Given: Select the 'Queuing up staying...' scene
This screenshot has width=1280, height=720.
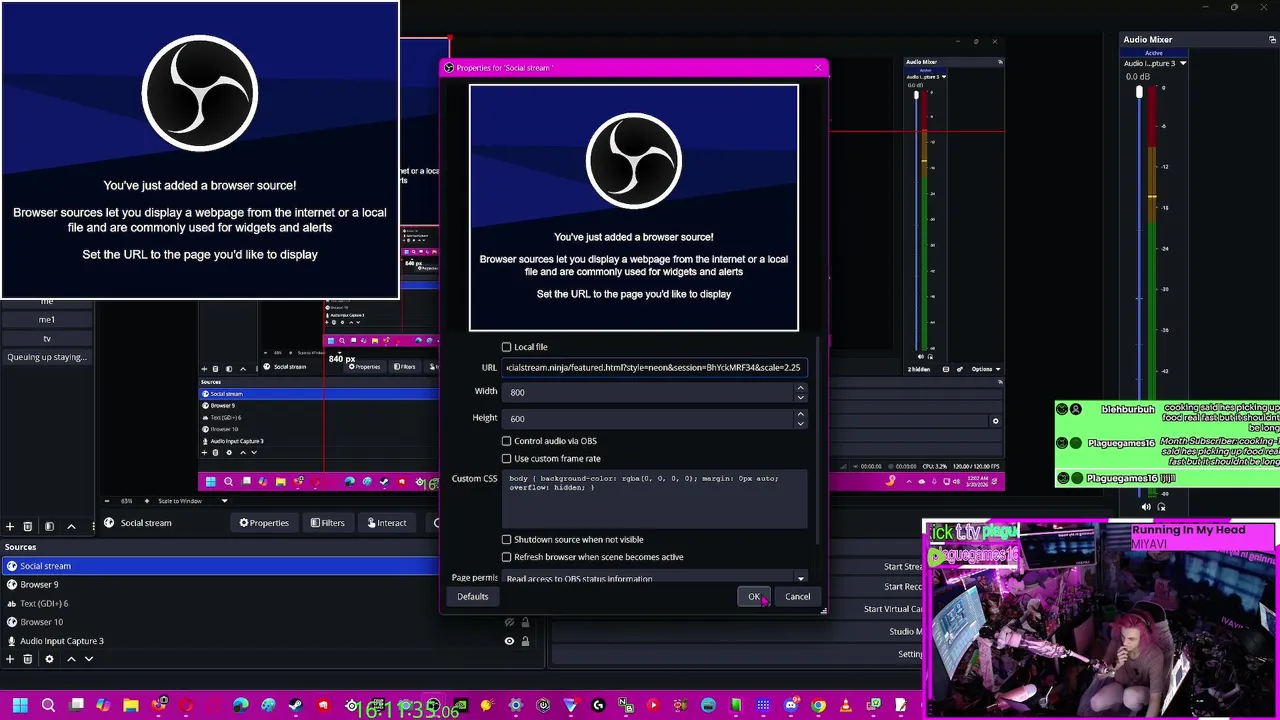Looking at the screenshot, I should [x=47, y=357].
